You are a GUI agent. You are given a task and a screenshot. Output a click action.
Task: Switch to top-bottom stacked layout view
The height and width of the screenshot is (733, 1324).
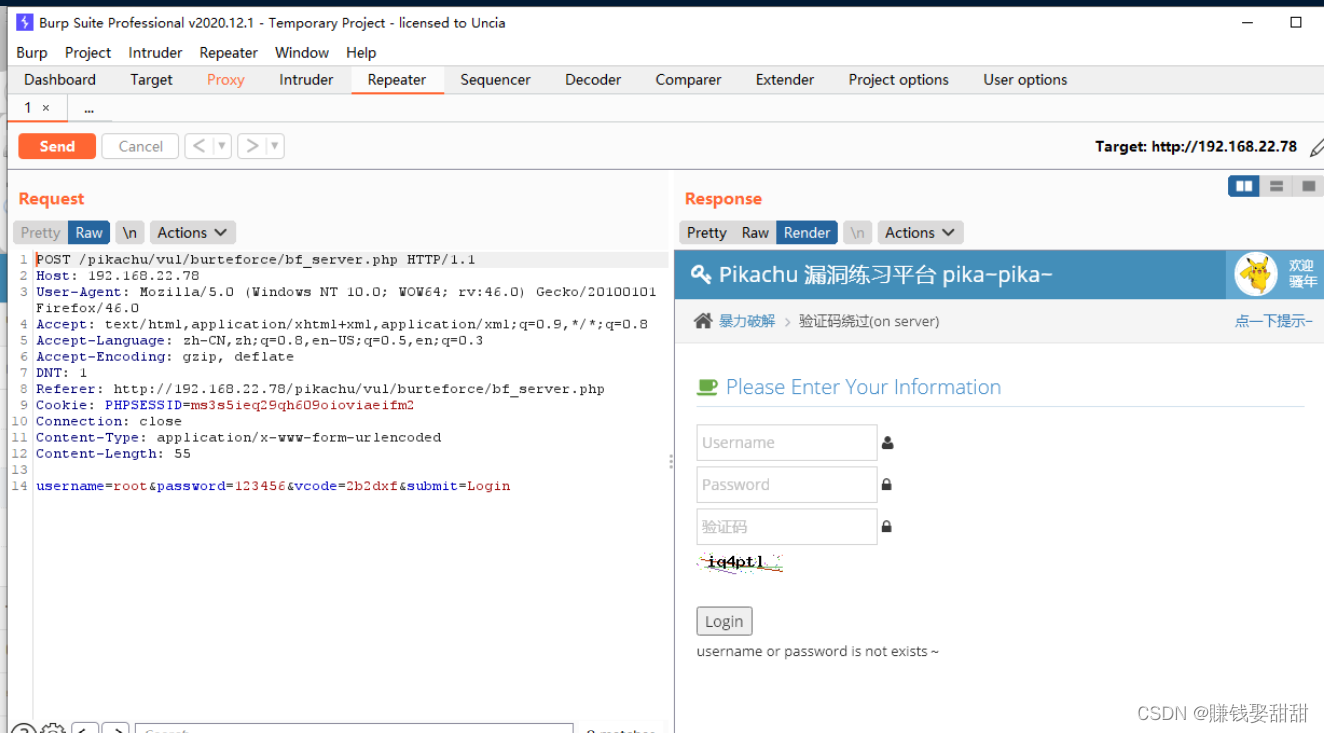click(x=1276, y=186)
